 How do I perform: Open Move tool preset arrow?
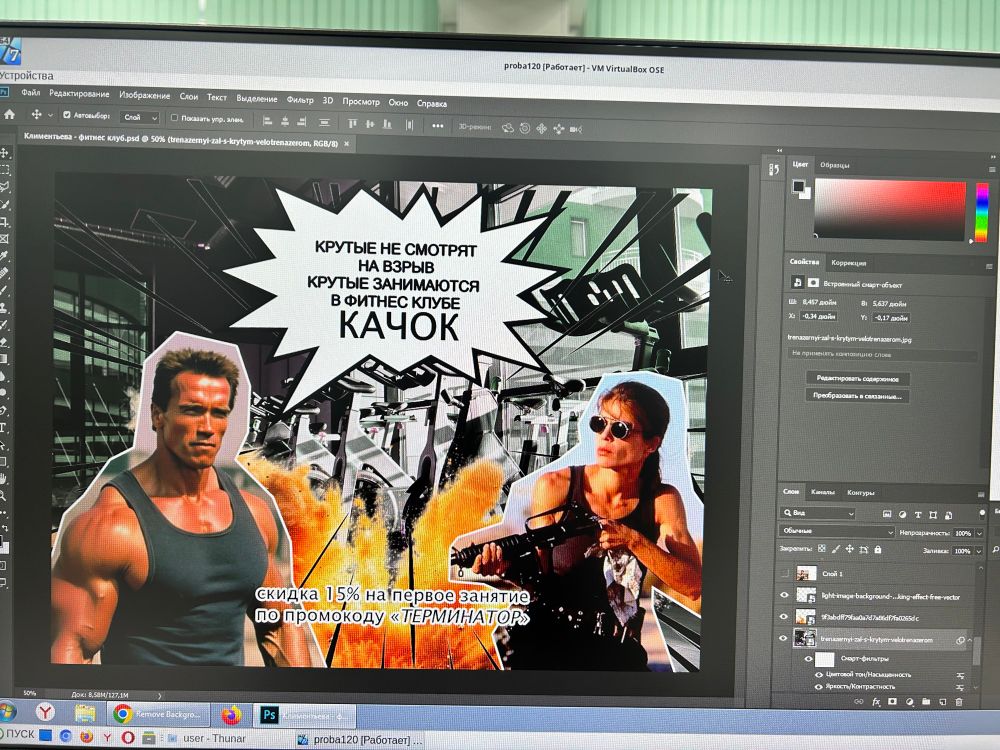(50, 115)
